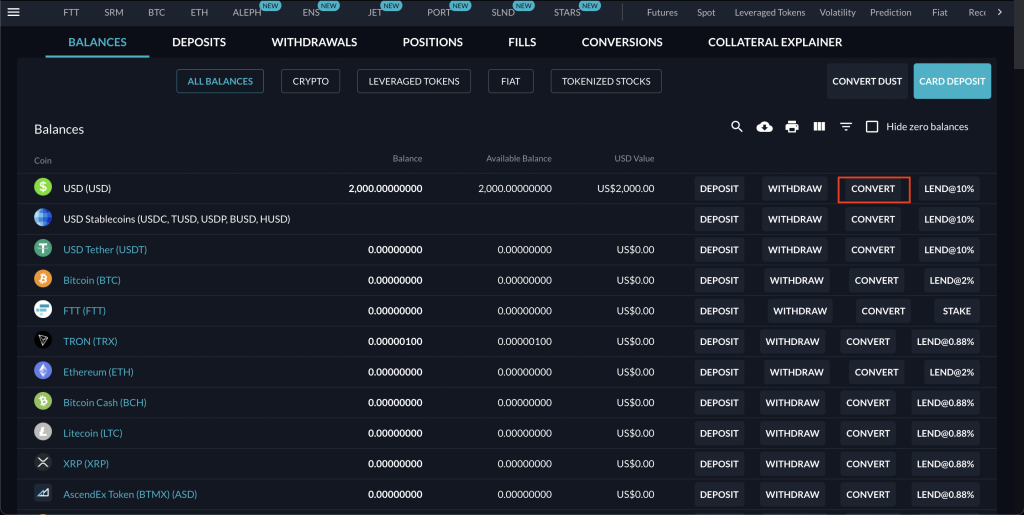The height and width of the screenshot is (515, 1024).
Task: Switch to the Withdrawals tab
Action: tap(314, 42)
